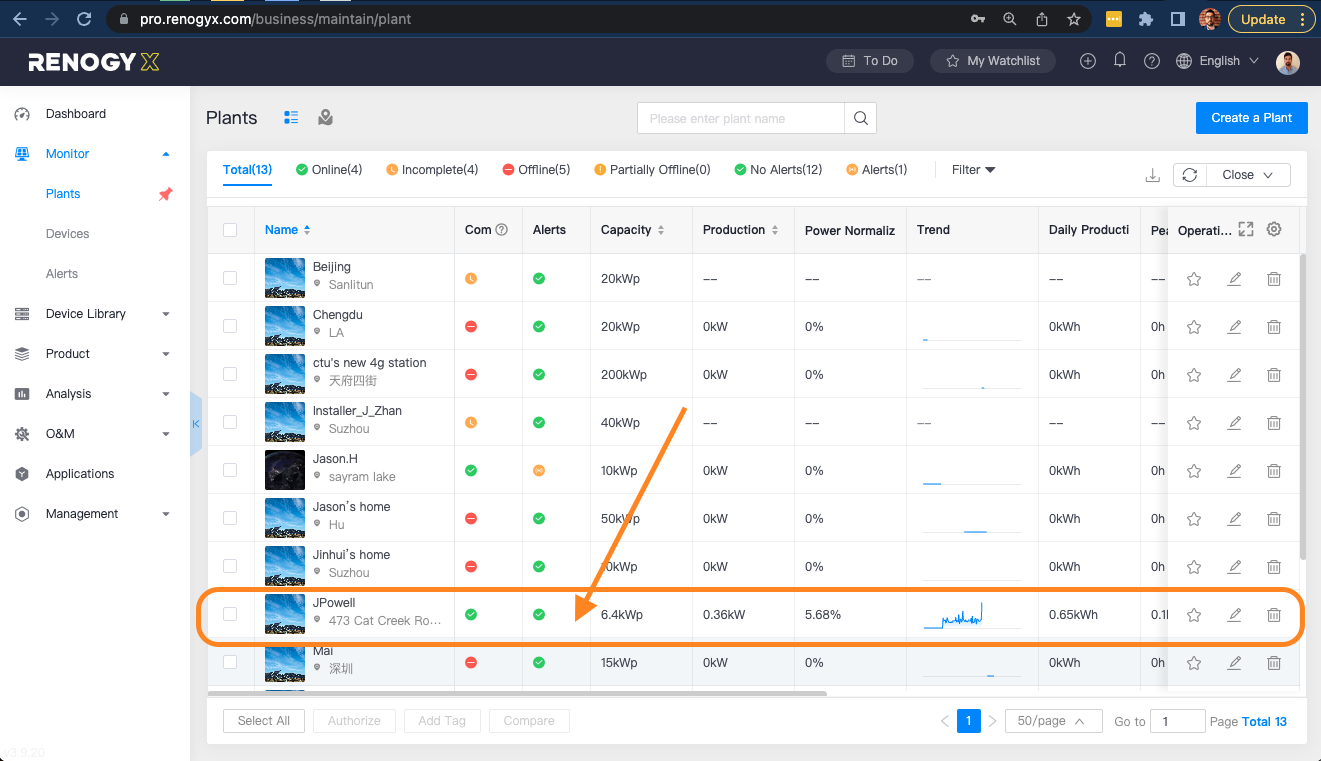Check the Chengdu row checkbox
The height and width of the screenshot is (761, 1321).
point(230,326)
